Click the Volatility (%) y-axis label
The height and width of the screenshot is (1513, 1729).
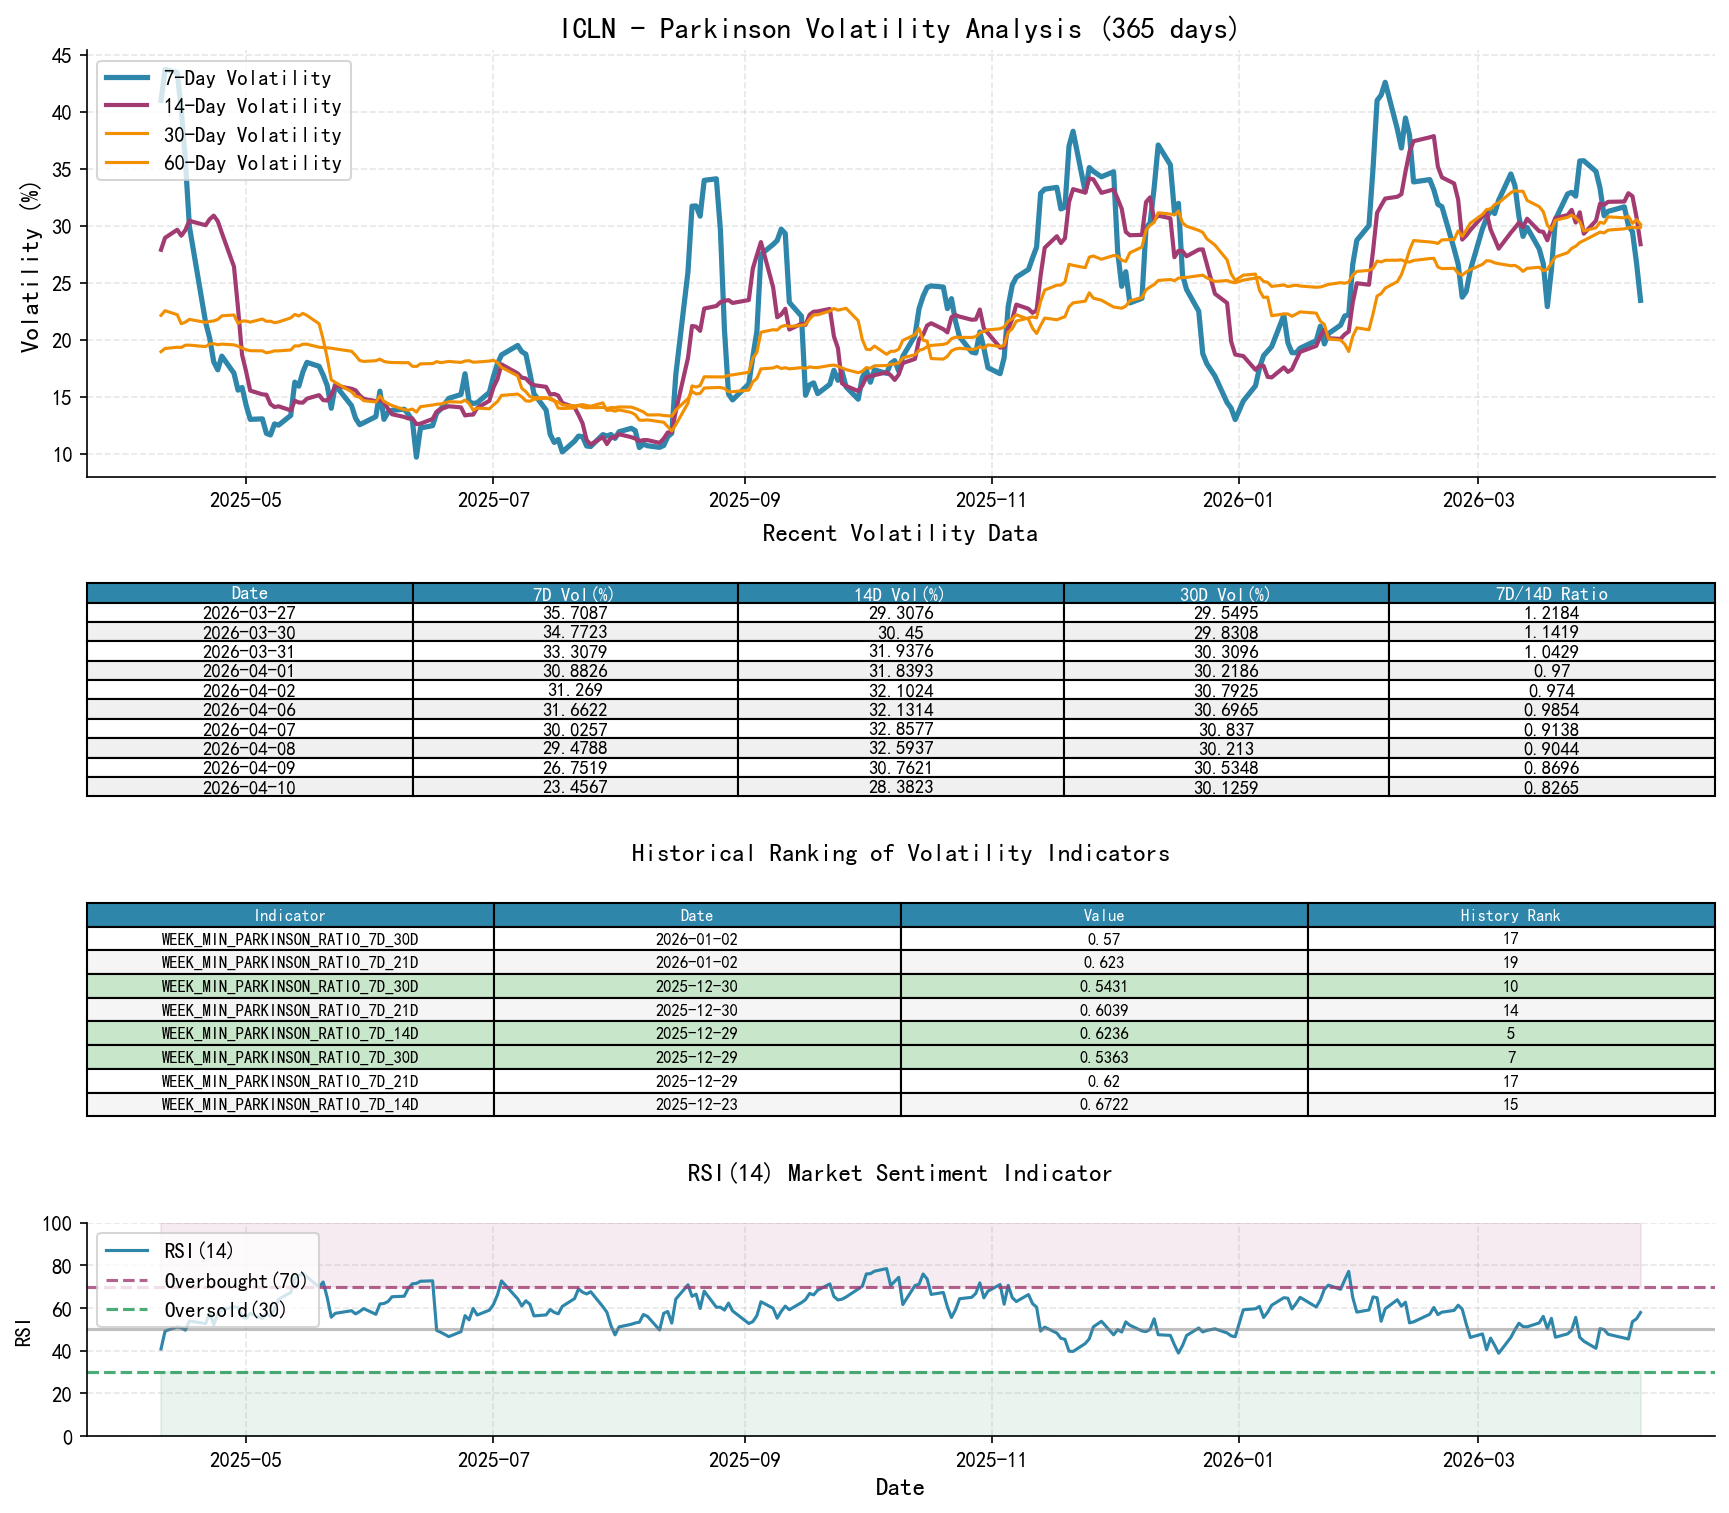tap(30, 267)
